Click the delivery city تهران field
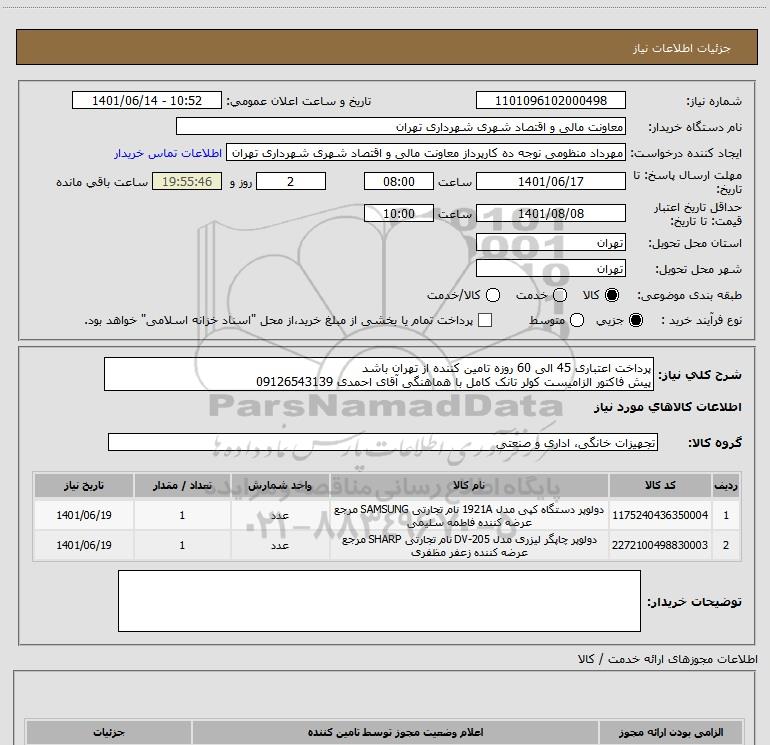 pyautogui.click(x=550, y=269)
